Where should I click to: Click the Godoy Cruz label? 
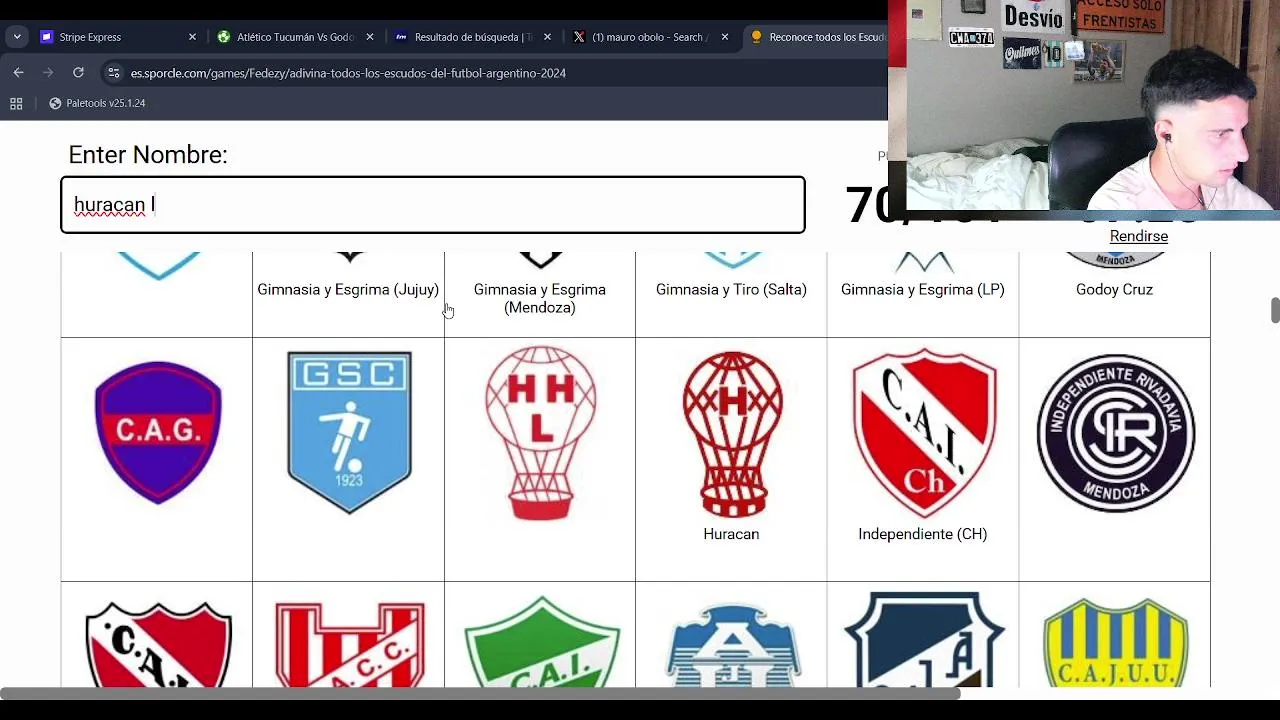point(1114,289)
